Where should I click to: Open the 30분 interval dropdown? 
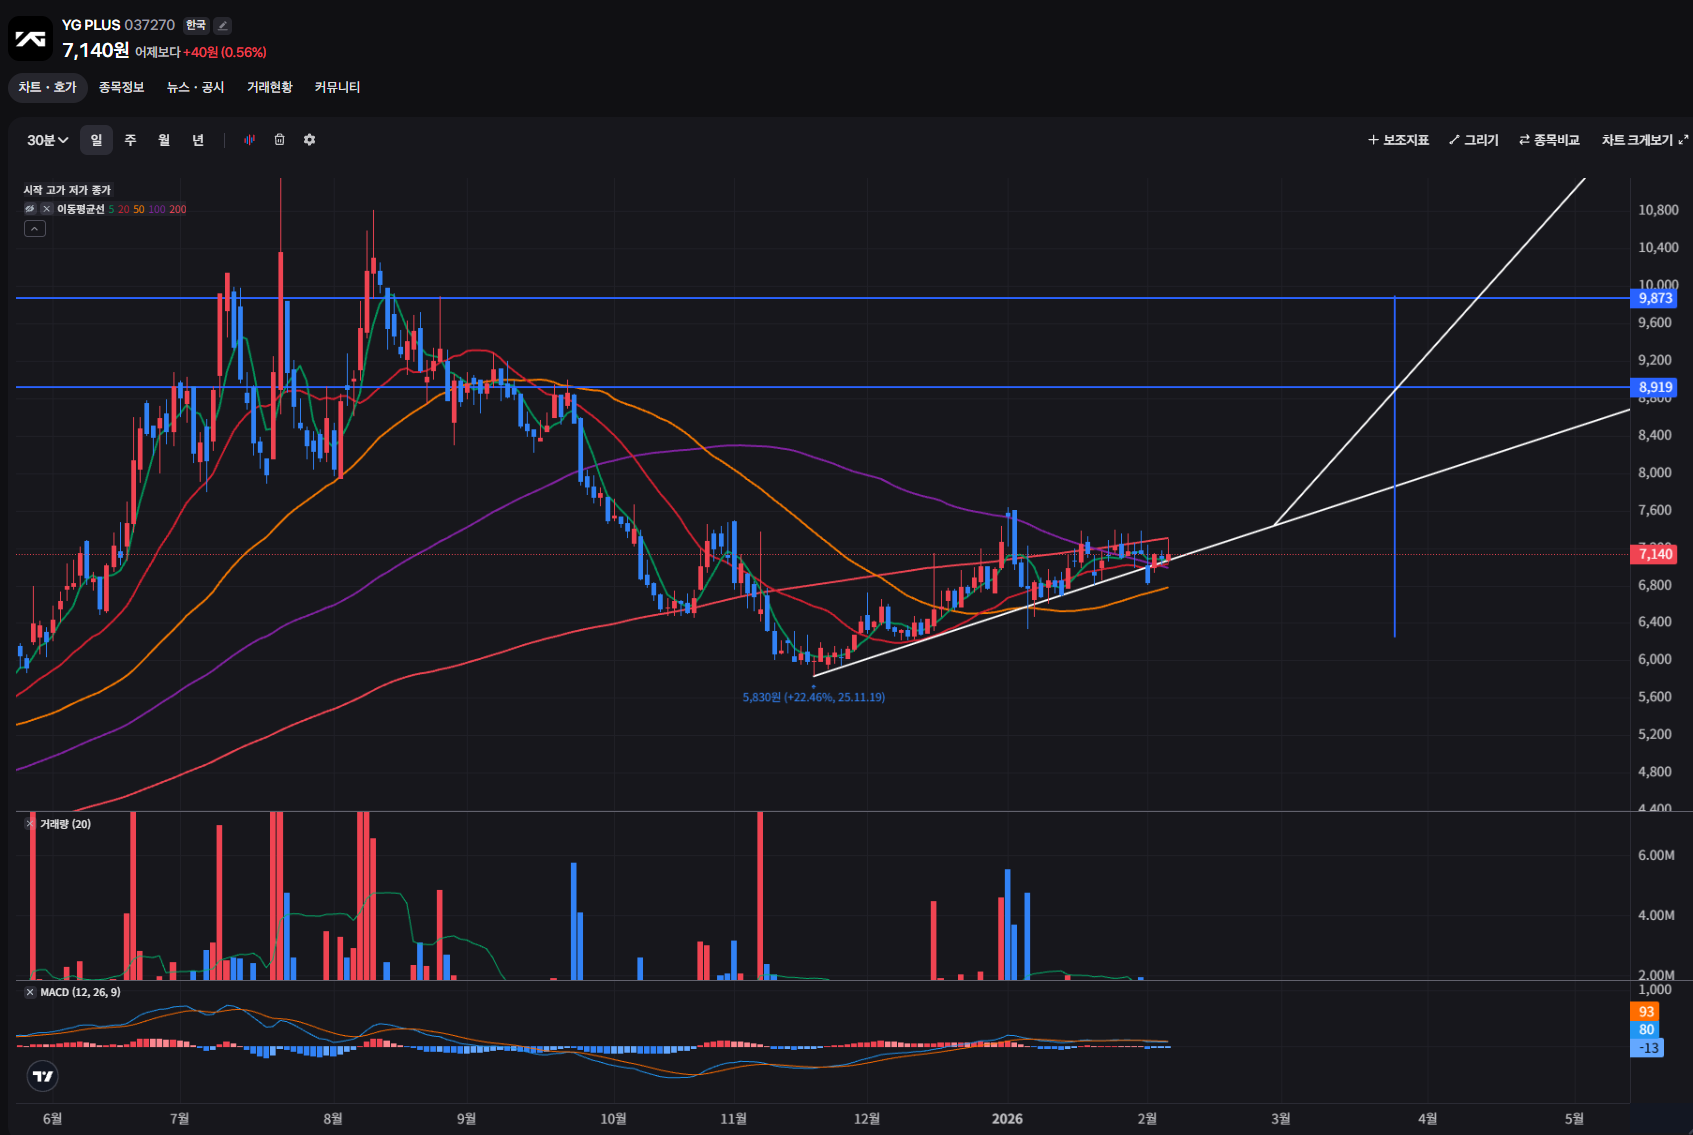(47, 140)
